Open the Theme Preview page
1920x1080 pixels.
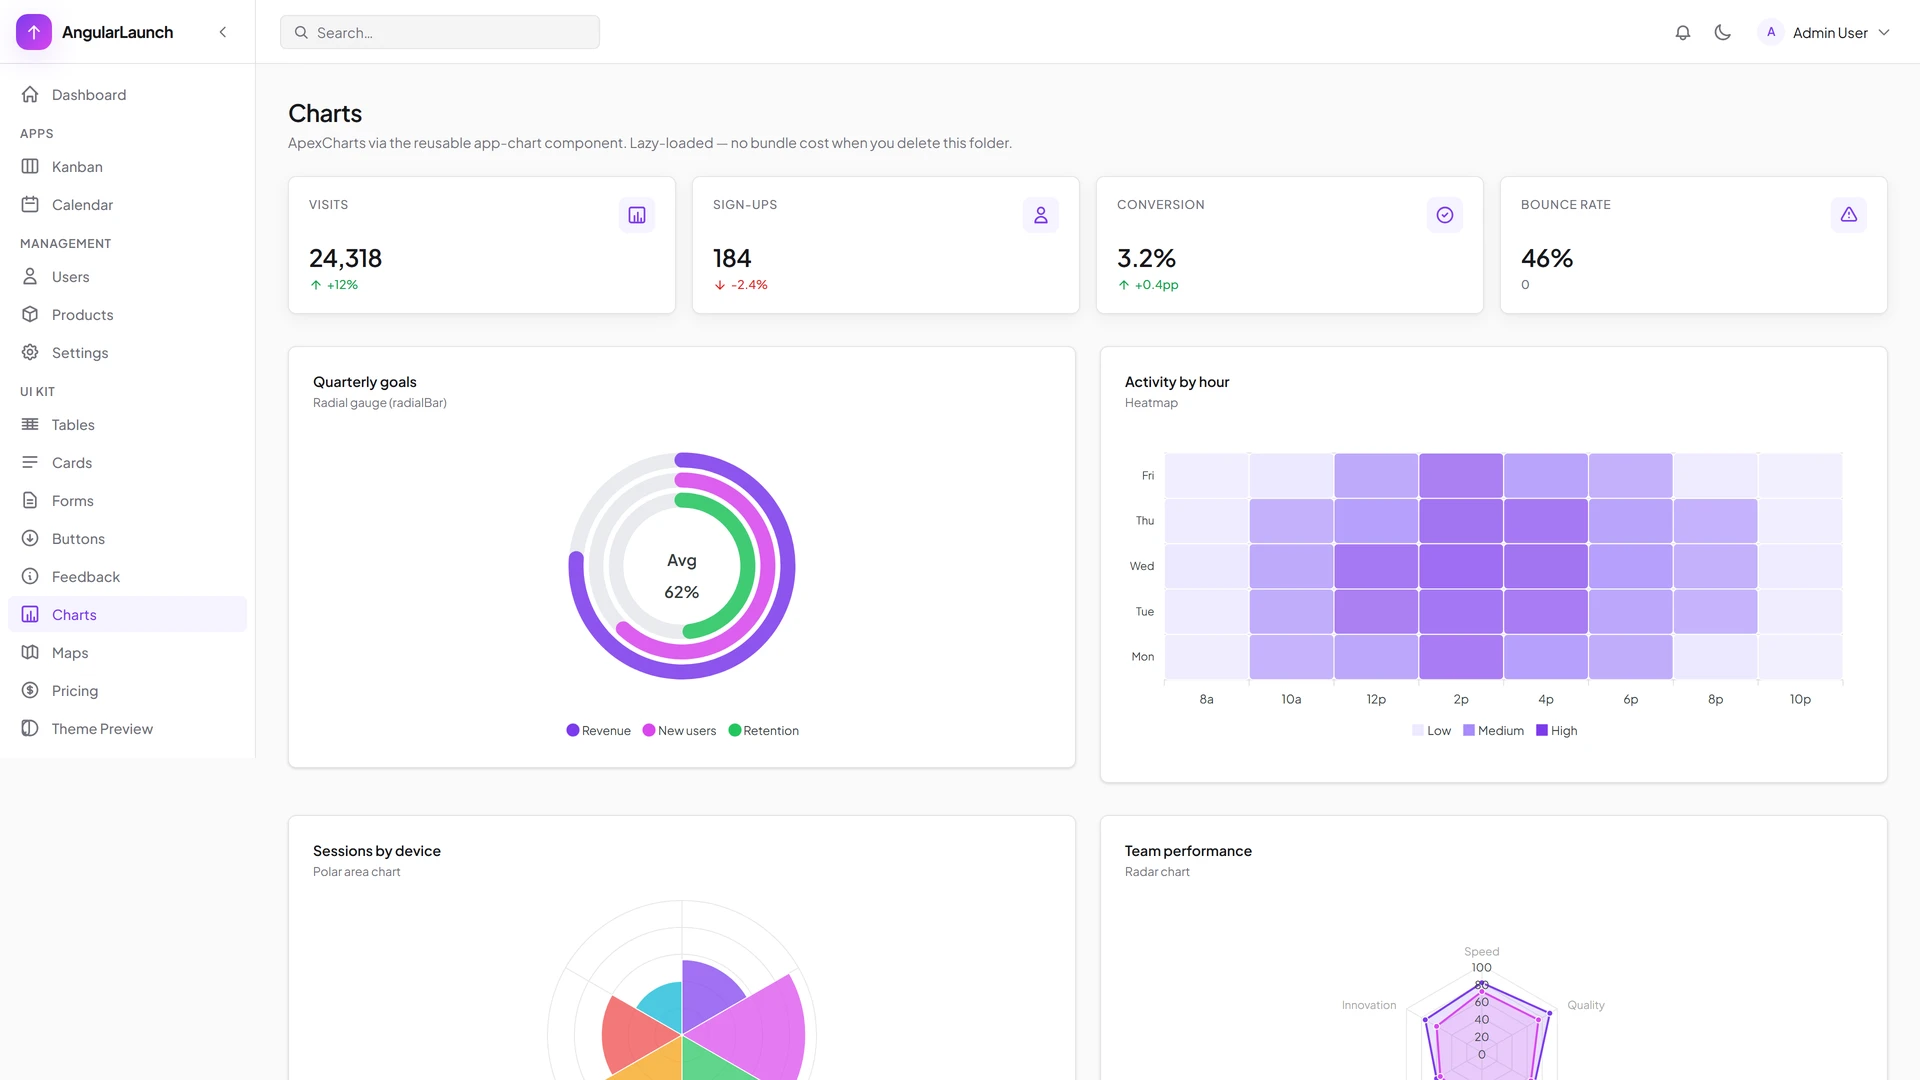127,728
